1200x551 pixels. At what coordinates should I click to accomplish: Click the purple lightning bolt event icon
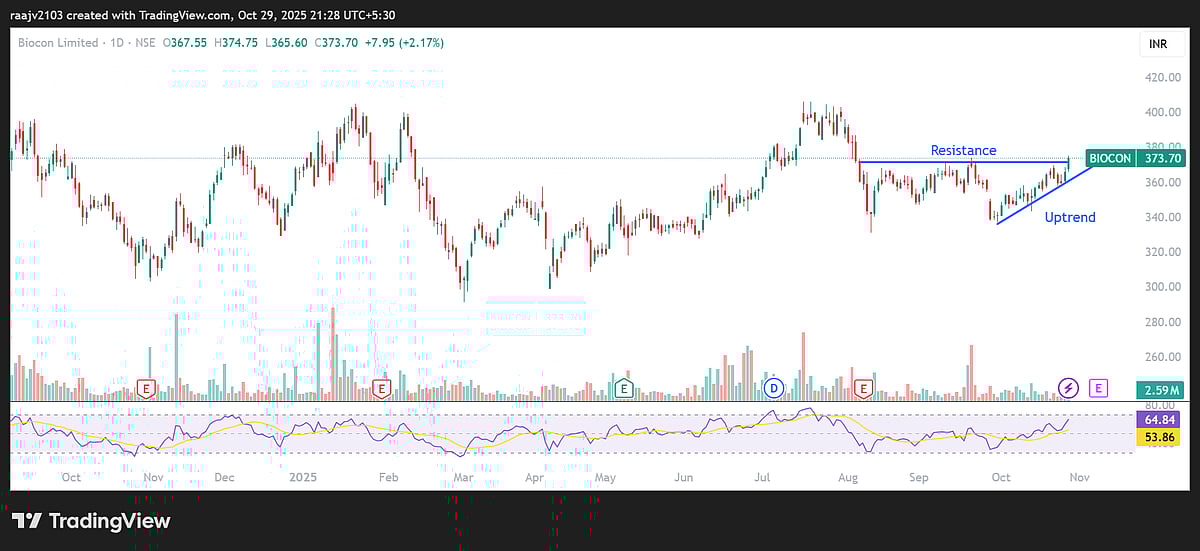[1068, 387]
